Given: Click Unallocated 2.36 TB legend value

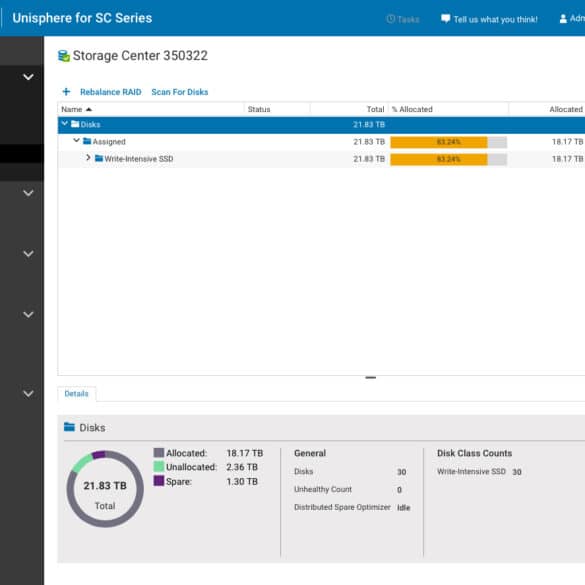Looking at the screenshot, I should point(242,467).
